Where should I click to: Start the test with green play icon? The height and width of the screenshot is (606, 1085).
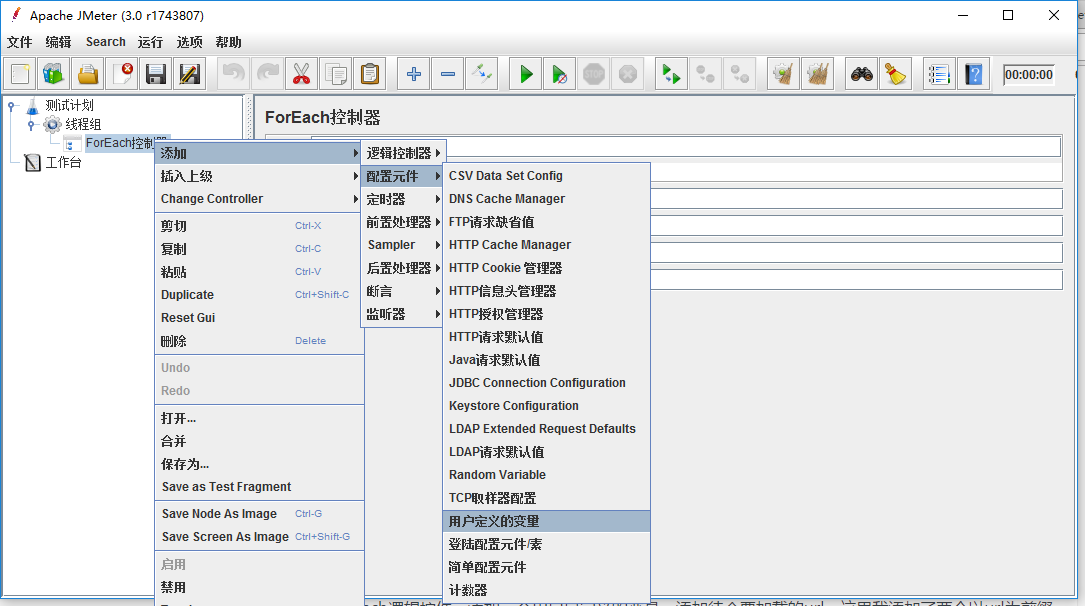(526, 74)
